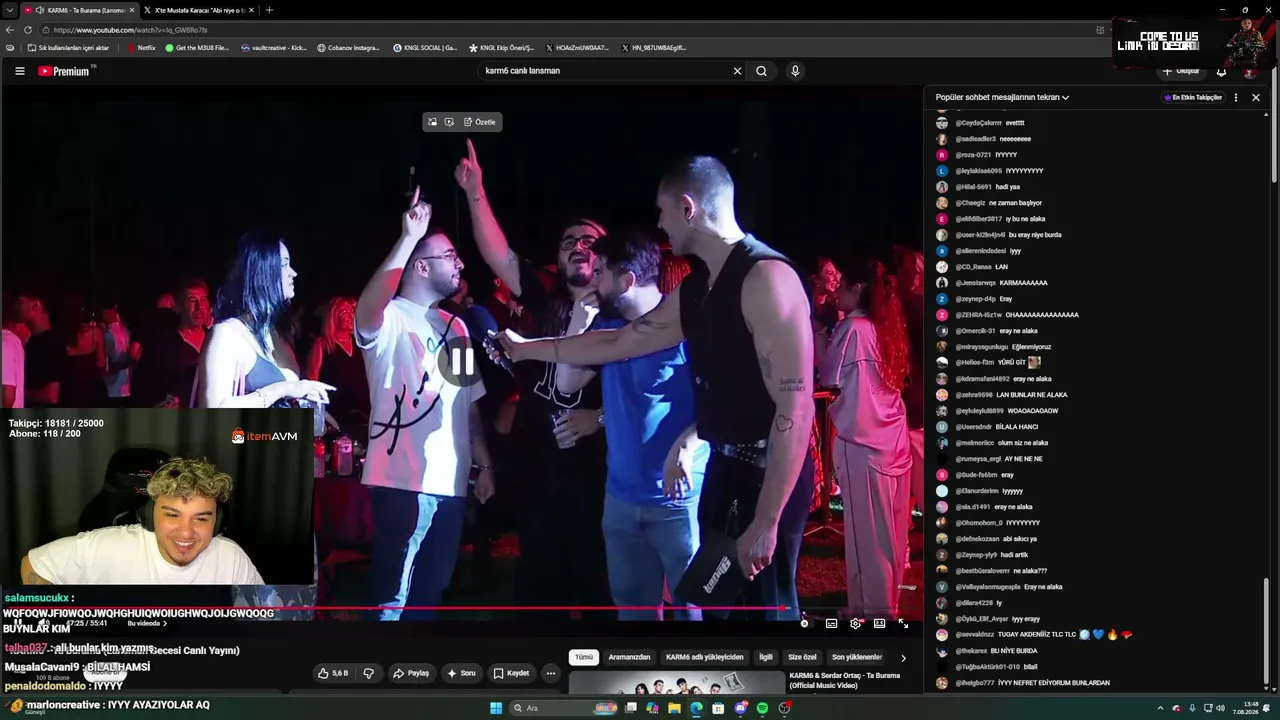Screen dimensions: 1280x720
Task: Open 'Get the M3U8 File' bookmark
Action: [197, 47]
